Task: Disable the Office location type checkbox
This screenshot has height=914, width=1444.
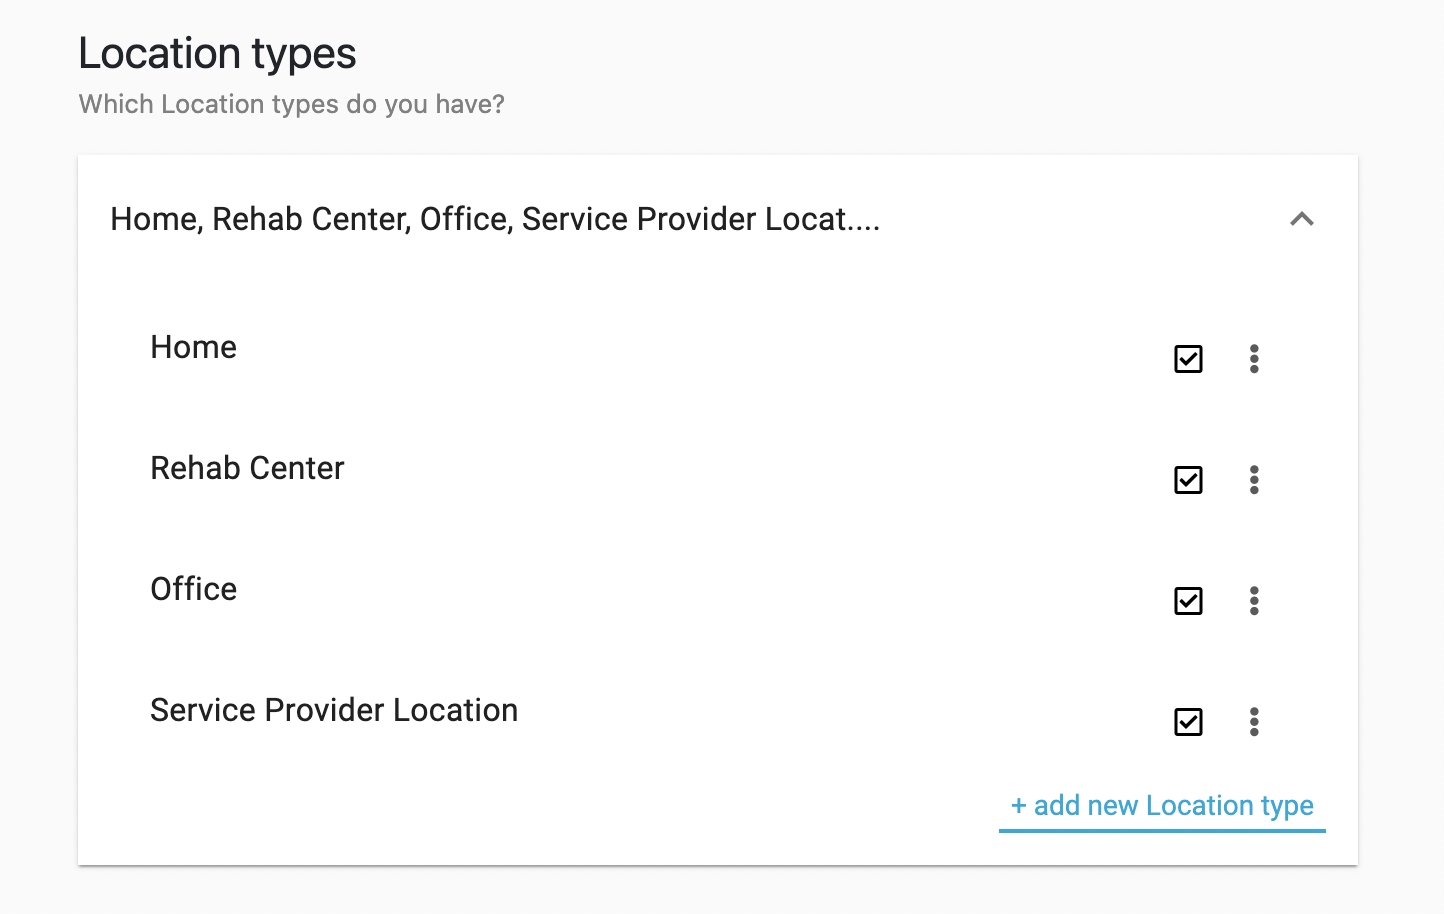Action: click(x=1188, y=601)
